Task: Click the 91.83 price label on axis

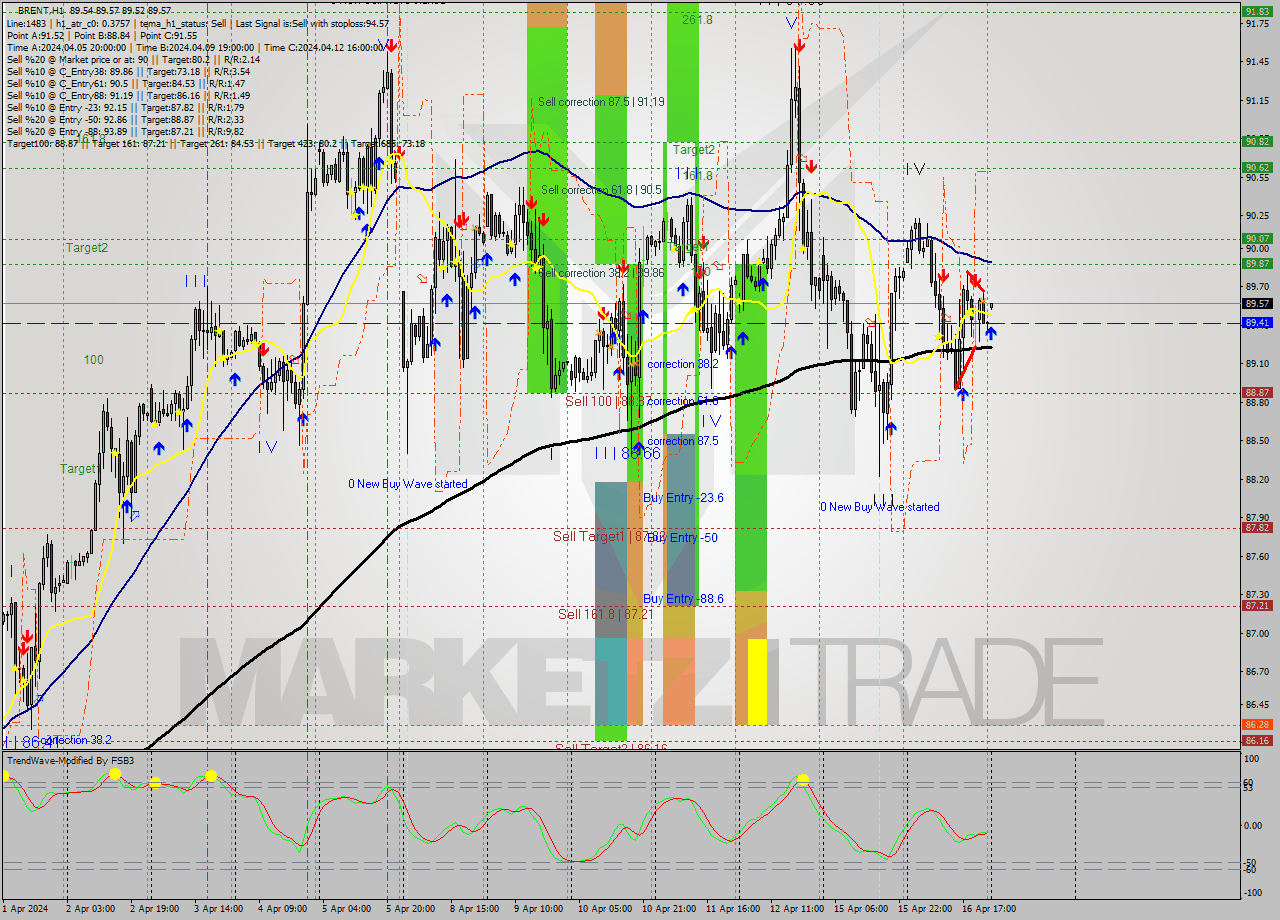Action: point(1257,11)
